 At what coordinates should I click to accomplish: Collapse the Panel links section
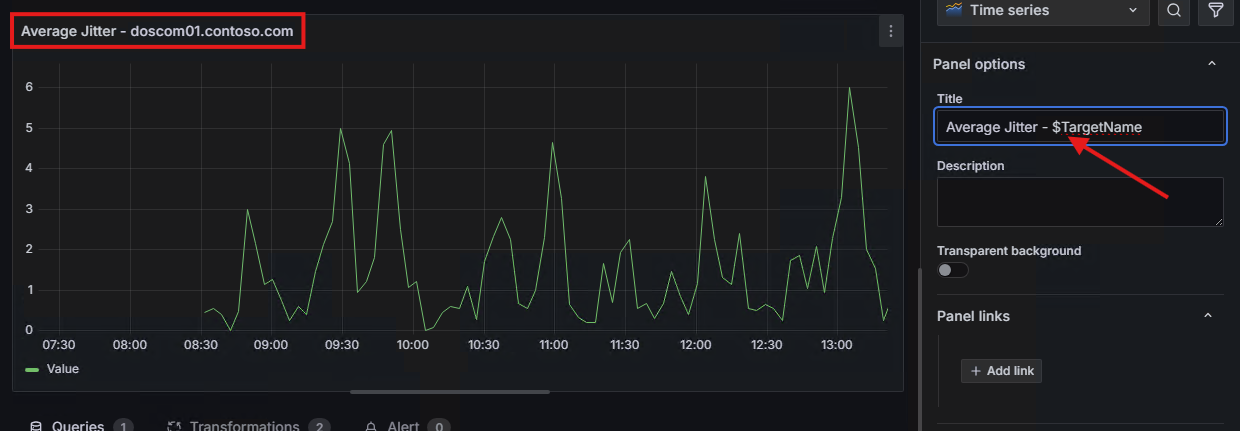[x=1208, y=316]
